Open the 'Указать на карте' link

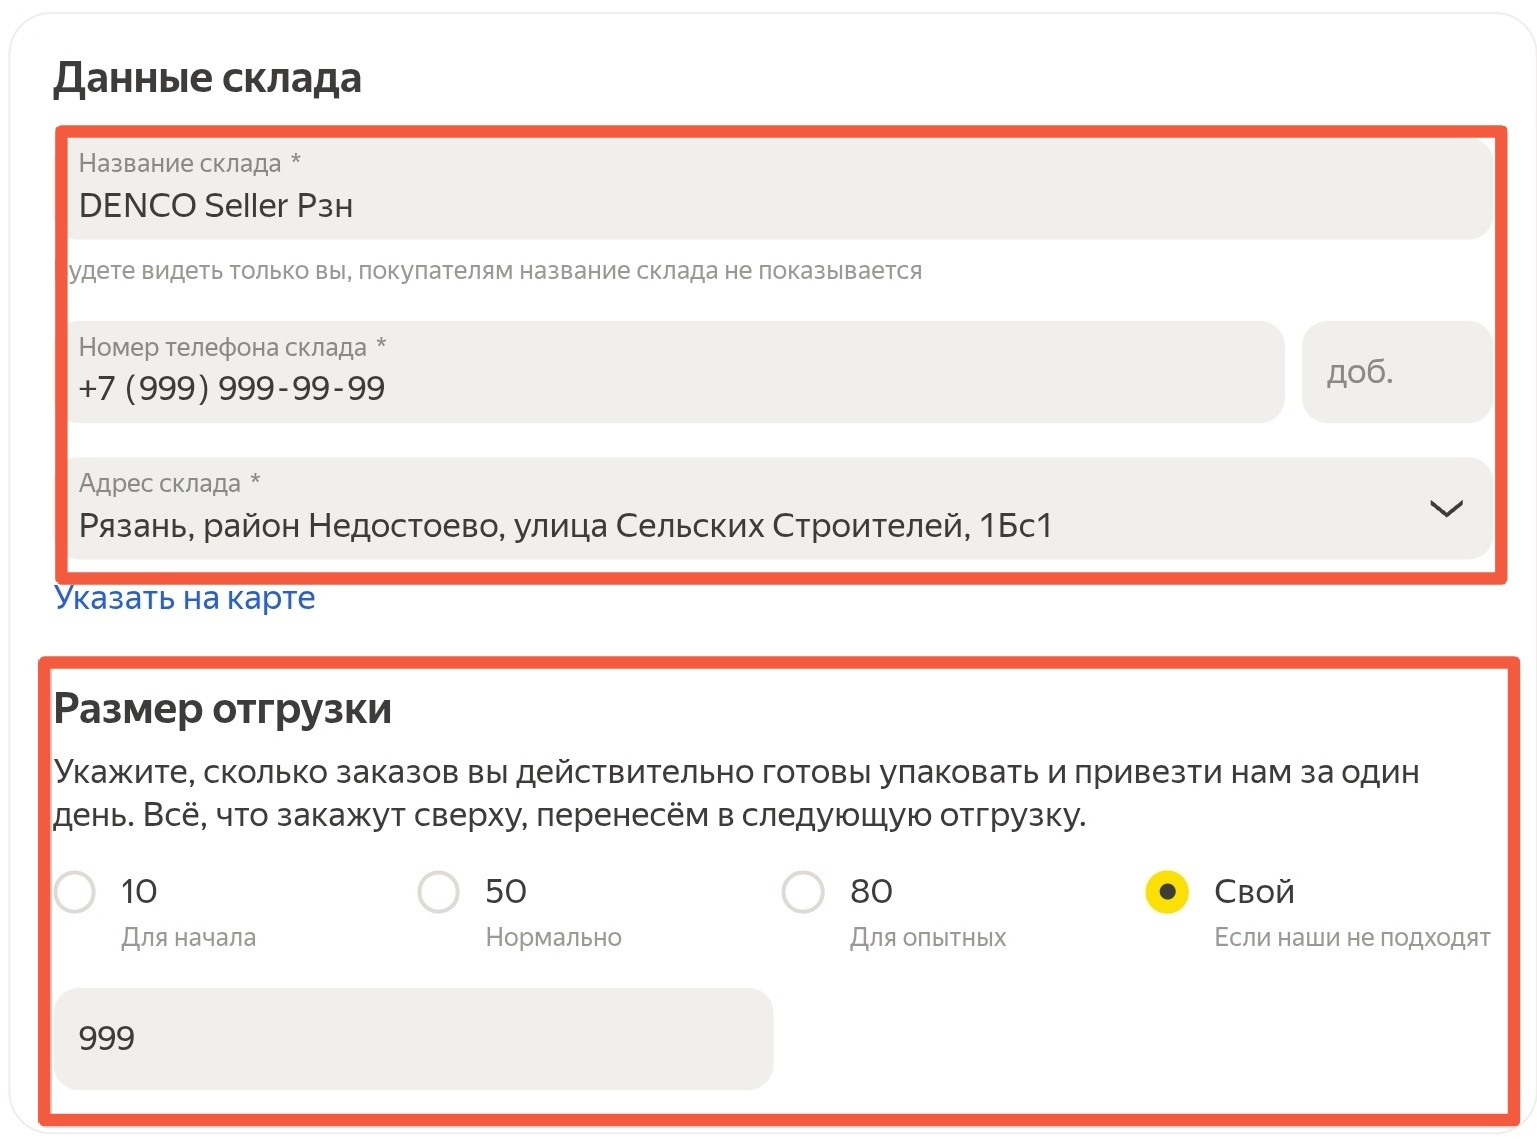(185, 598)
